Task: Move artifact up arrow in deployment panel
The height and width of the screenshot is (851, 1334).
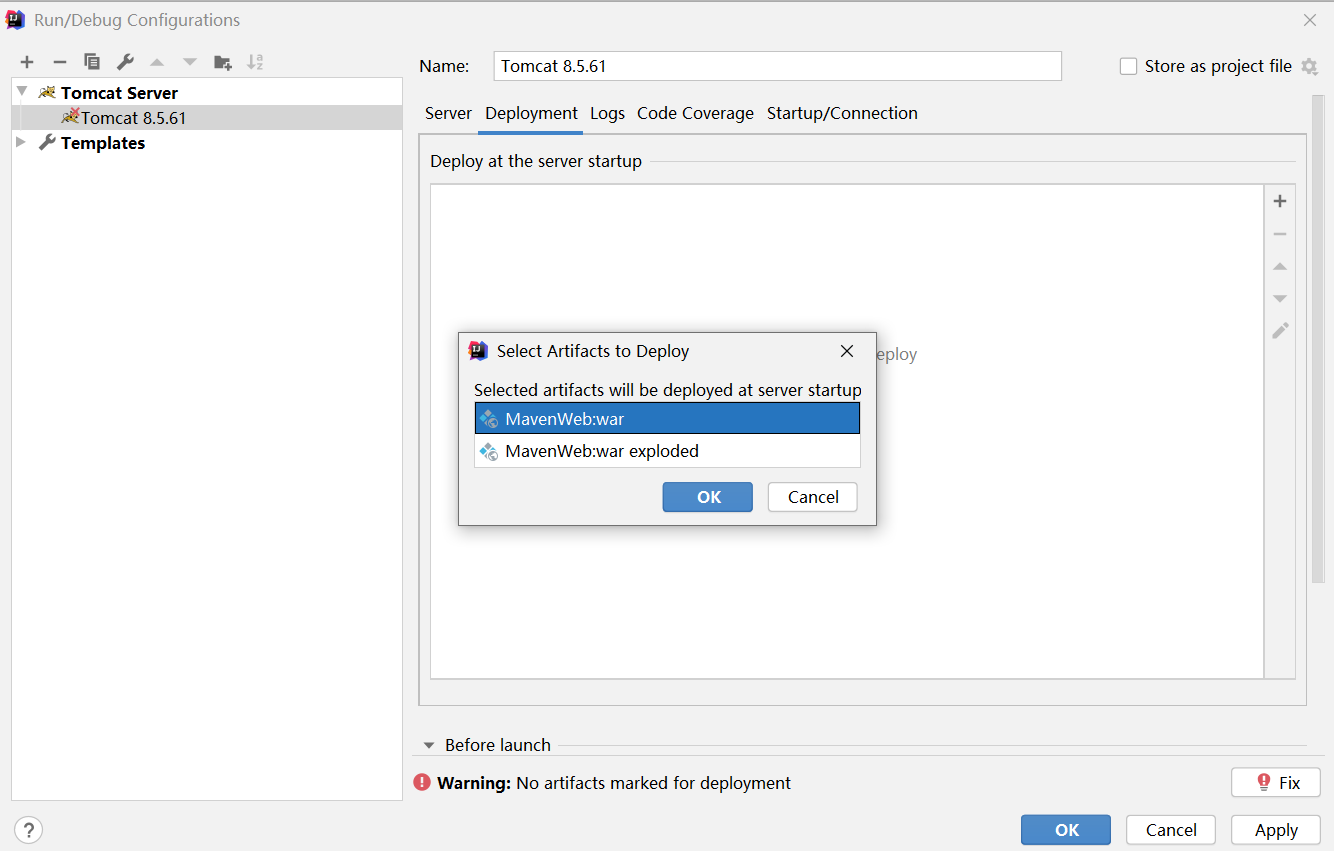Action: [x=1280, y=266]
